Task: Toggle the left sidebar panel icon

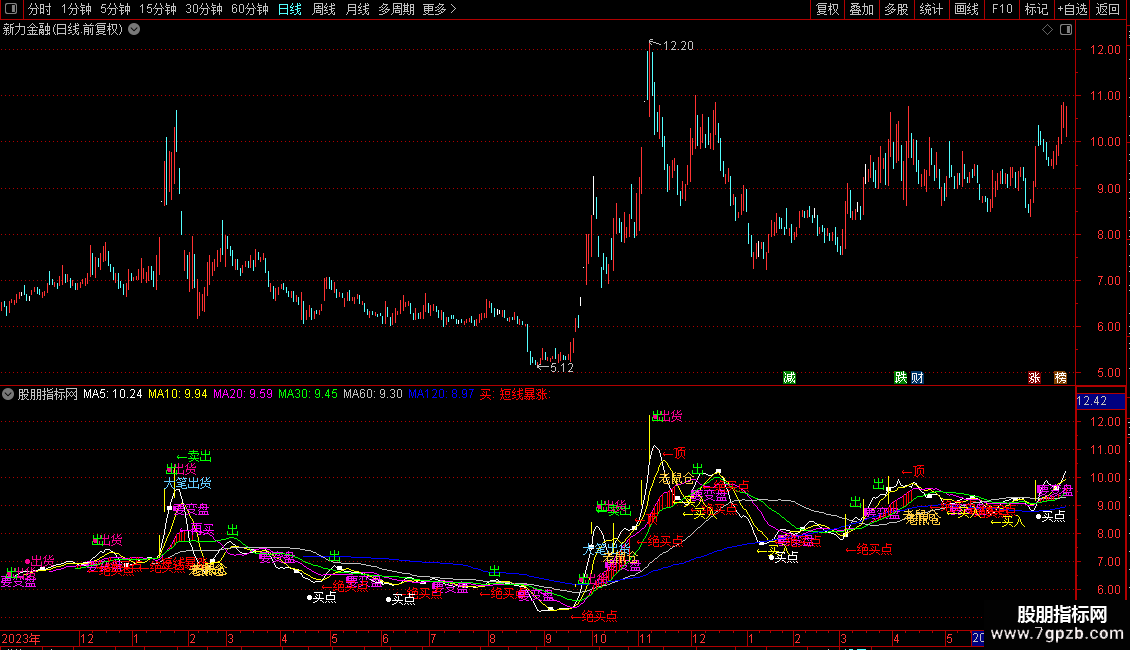Action: (11, 9)
